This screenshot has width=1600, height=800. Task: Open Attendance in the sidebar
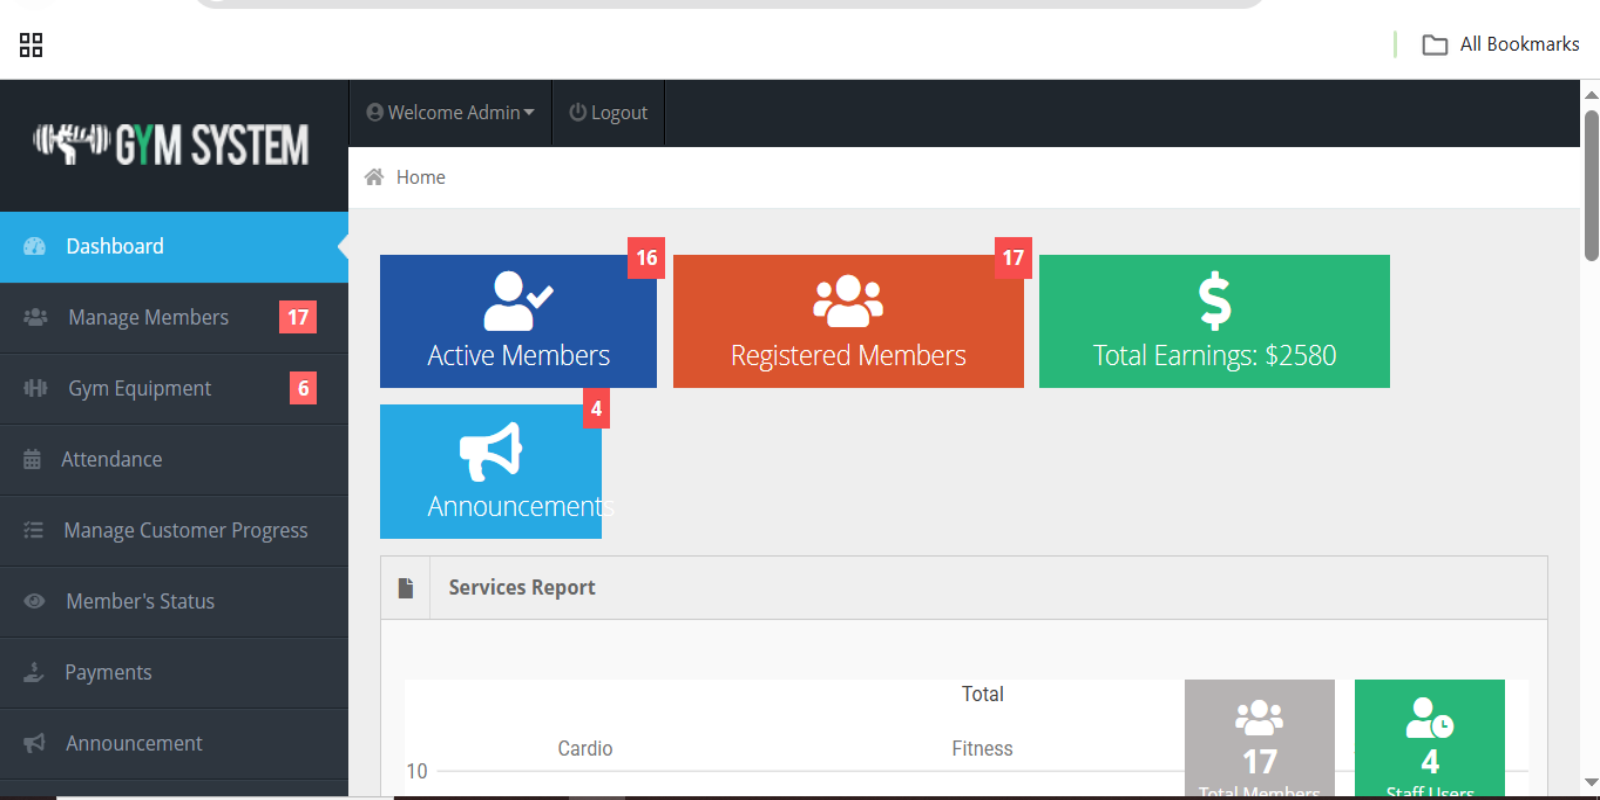(x=174, y=460)
